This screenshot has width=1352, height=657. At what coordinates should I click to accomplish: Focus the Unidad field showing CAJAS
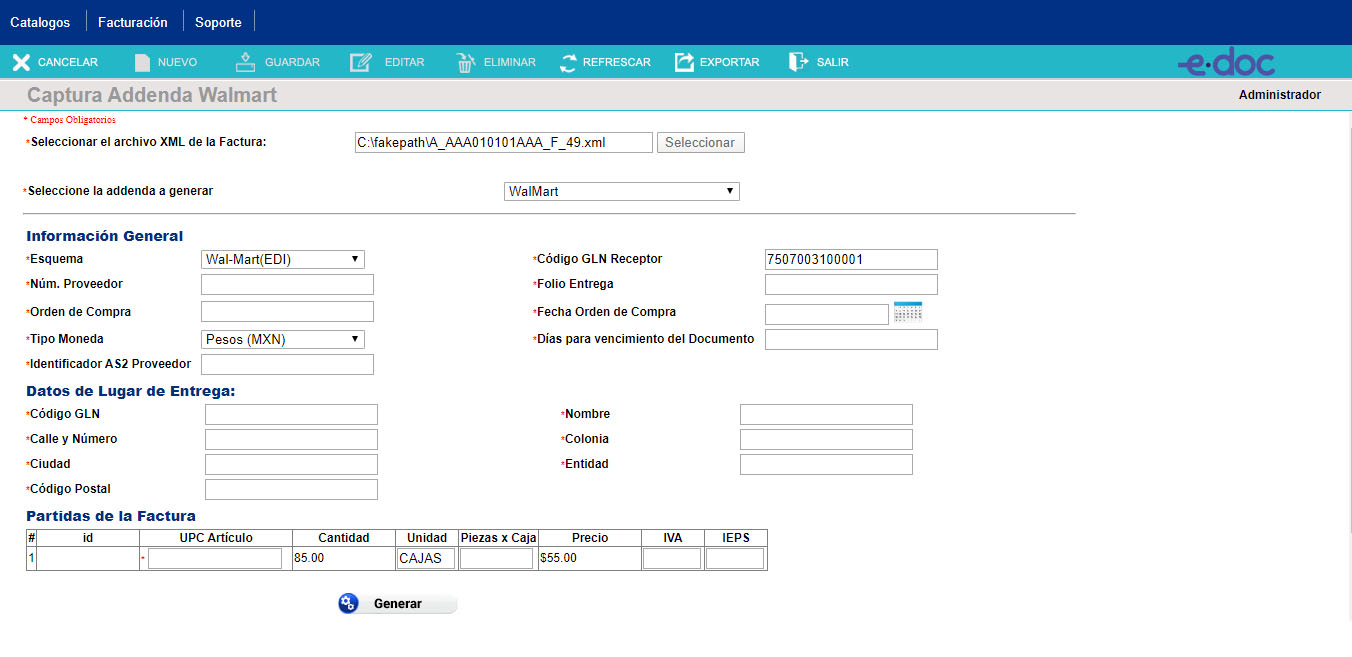pos(426,558)
